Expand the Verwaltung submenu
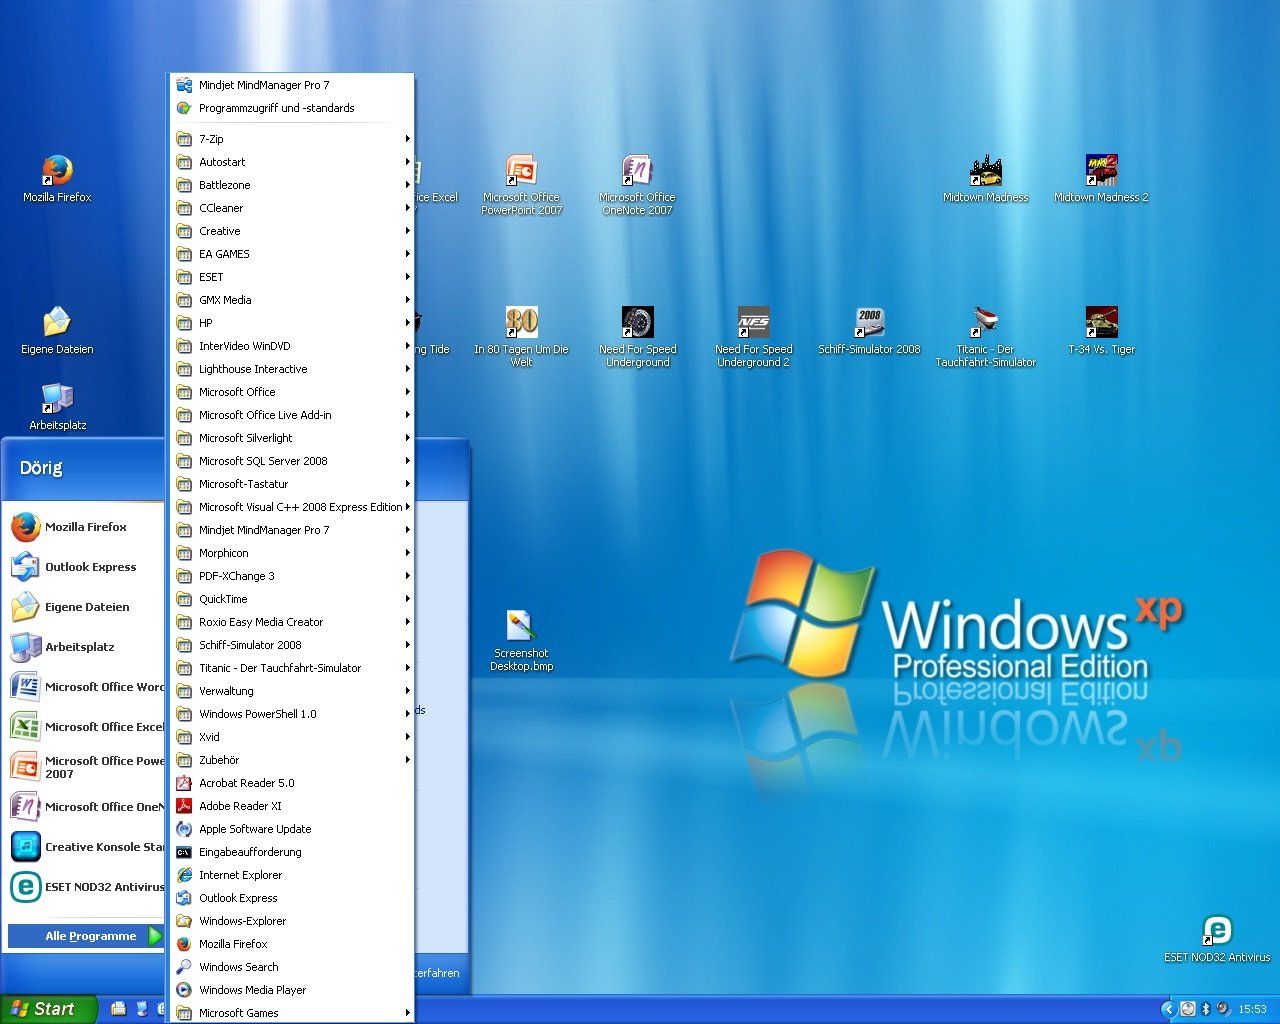 [293, 691]
